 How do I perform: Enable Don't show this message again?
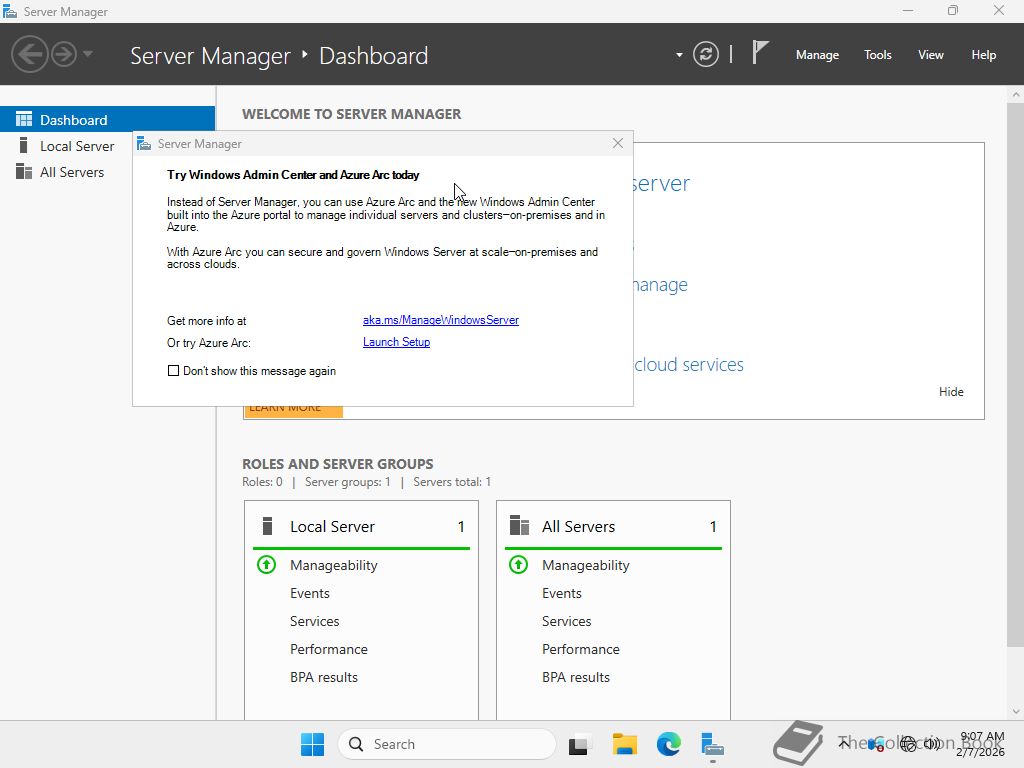[x=174, y=371]
